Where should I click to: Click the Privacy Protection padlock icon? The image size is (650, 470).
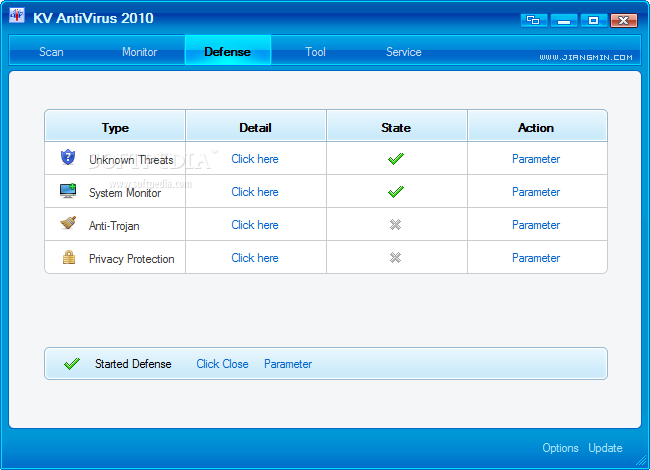69,257
